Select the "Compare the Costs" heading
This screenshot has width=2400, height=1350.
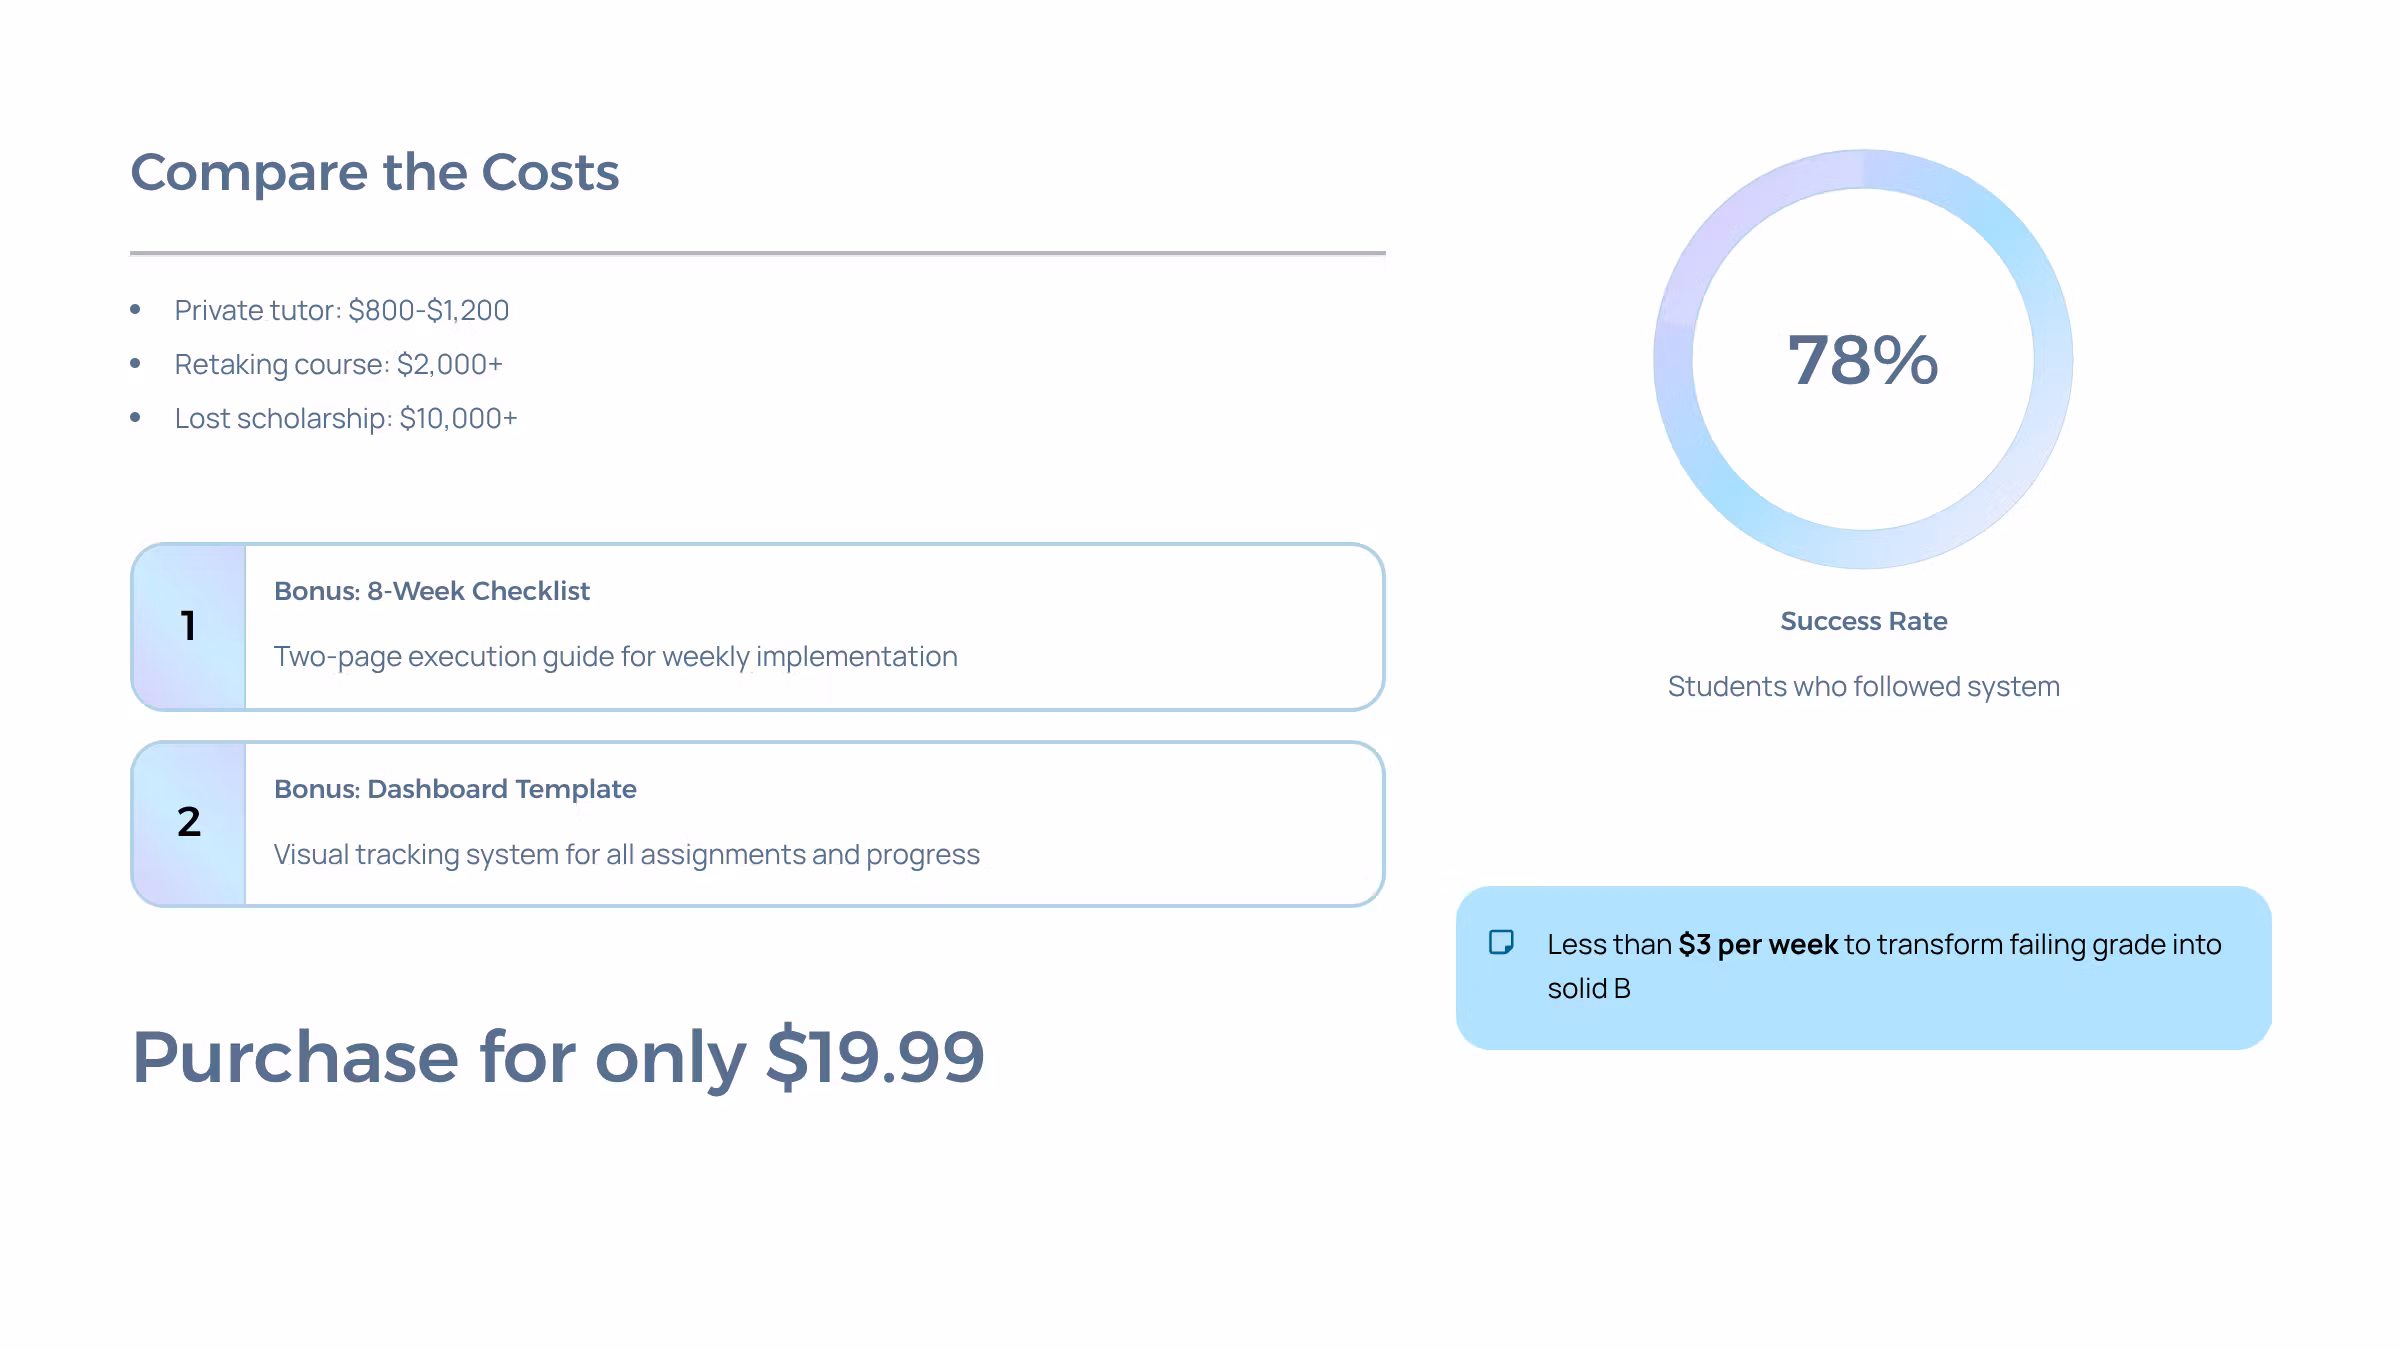(375, 172)
